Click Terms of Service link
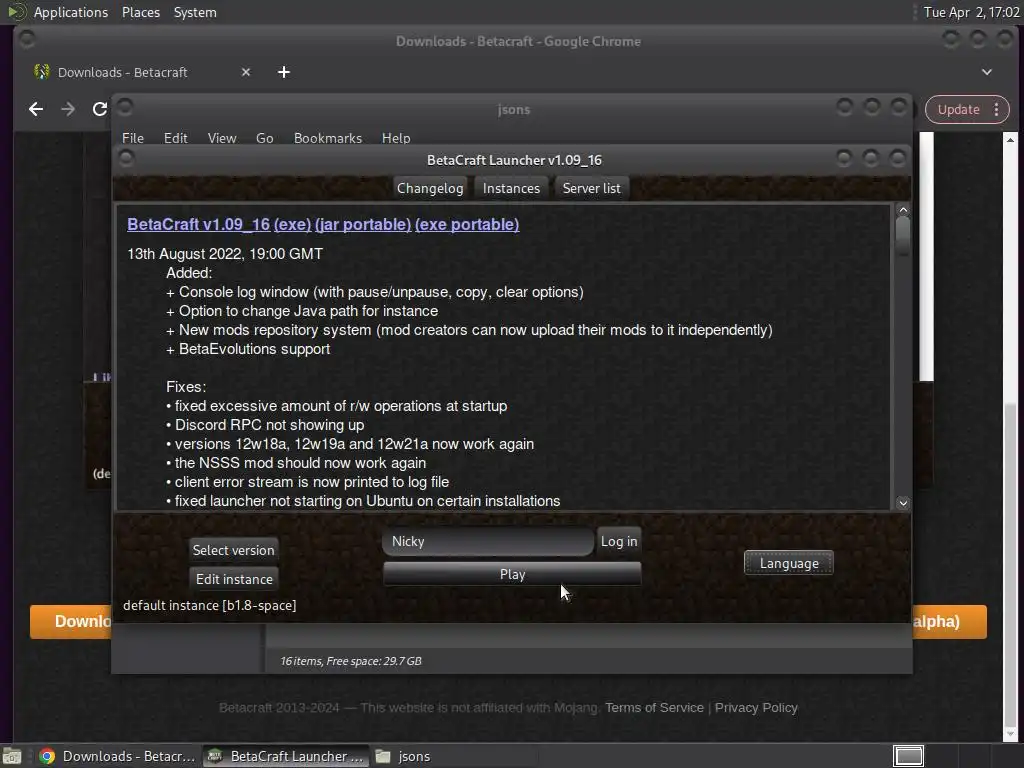 click(x=654, y=707)
